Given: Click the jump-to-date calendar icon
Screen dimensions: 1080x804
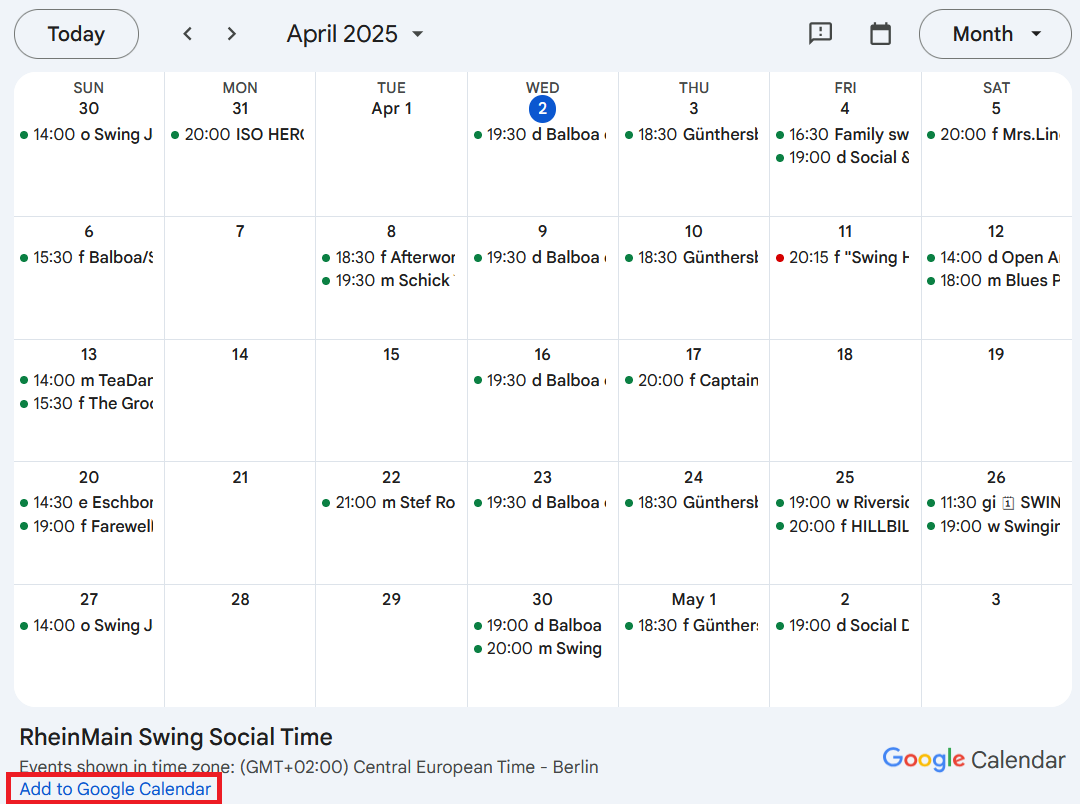Looking at the screenshot, I should [x=880, y=34].
